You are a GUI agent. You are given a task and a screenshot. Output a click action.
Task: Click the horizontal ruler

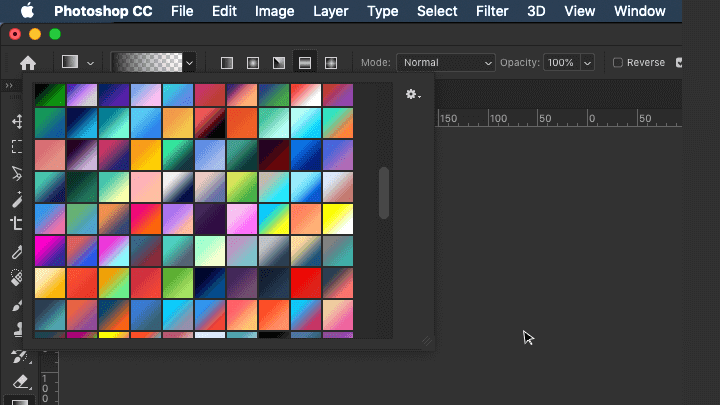[x=559, y=118]
